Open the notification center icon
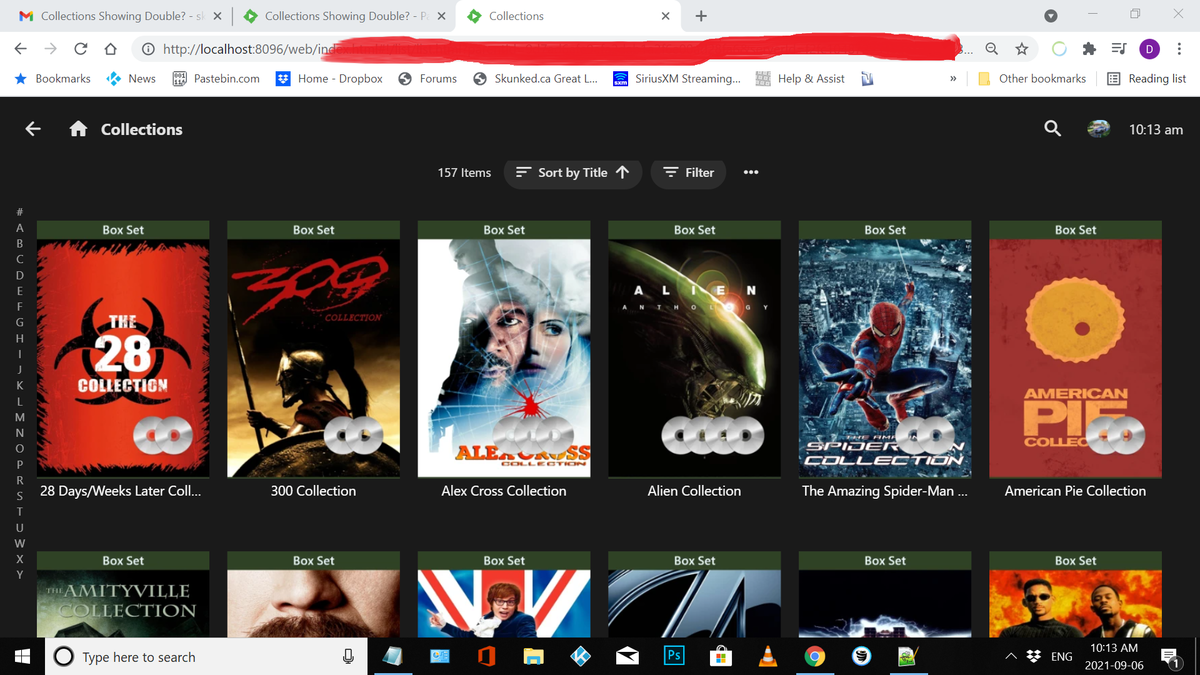The height and width of the screenshot is (675, 1200). point(1170,657)
